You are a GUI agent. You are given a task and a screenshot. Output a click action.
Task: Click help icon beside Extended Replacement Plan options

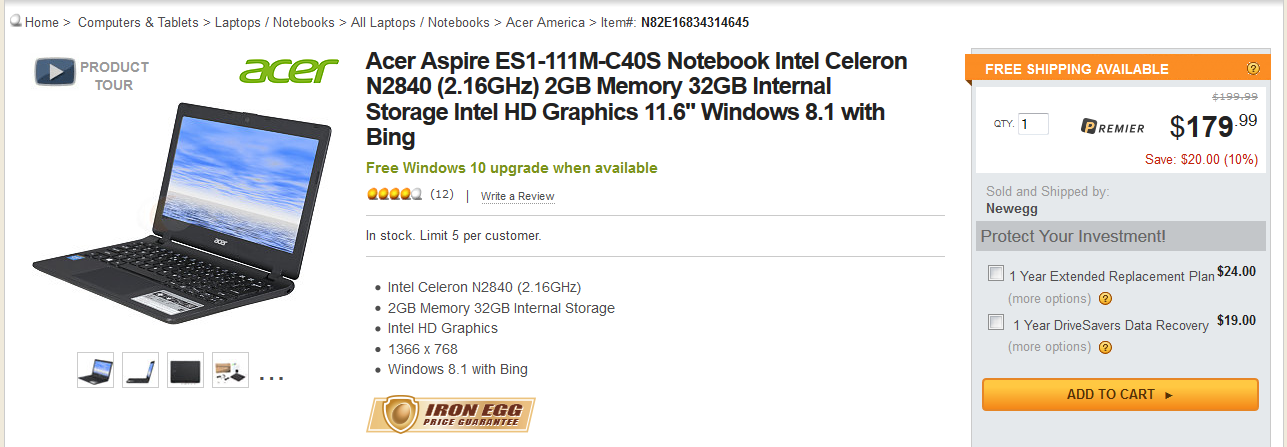pyautogui.click(x=1105, y=299)
